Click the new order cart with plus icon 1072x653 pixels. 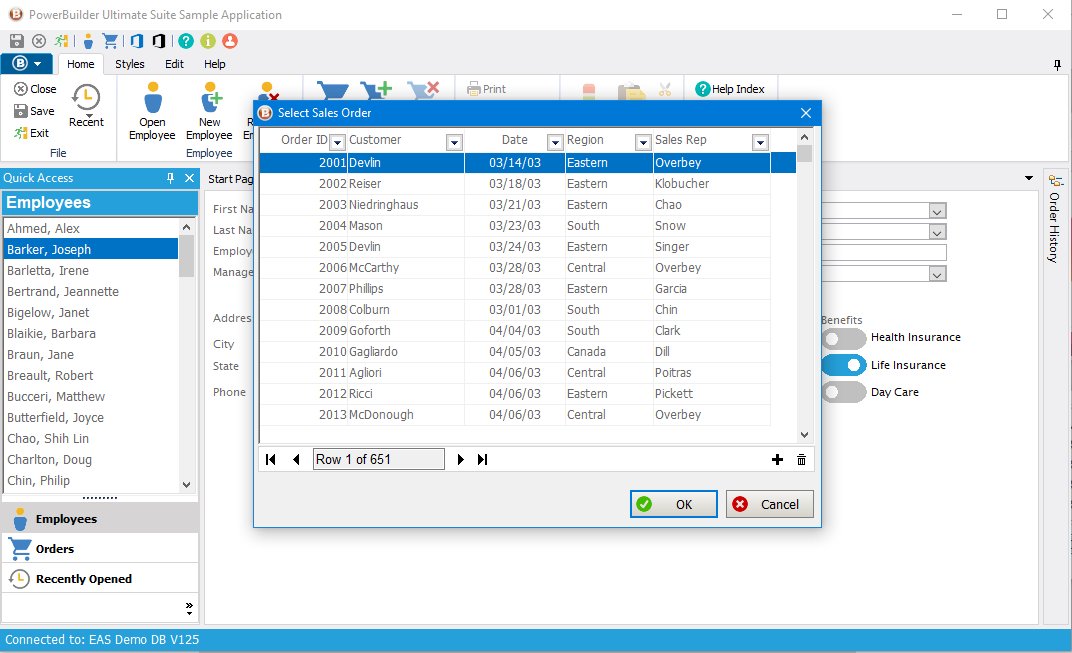pos(376,91)
